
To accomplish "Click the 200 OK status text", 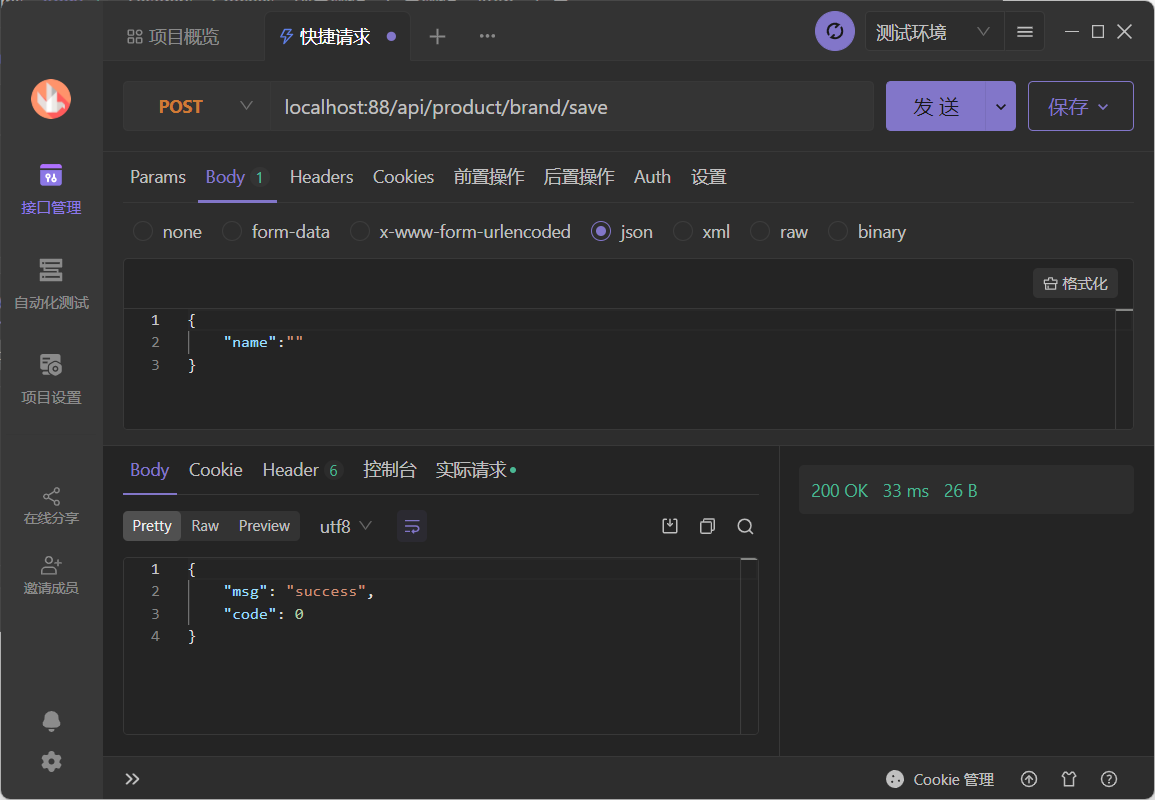I will coord(840,491).
